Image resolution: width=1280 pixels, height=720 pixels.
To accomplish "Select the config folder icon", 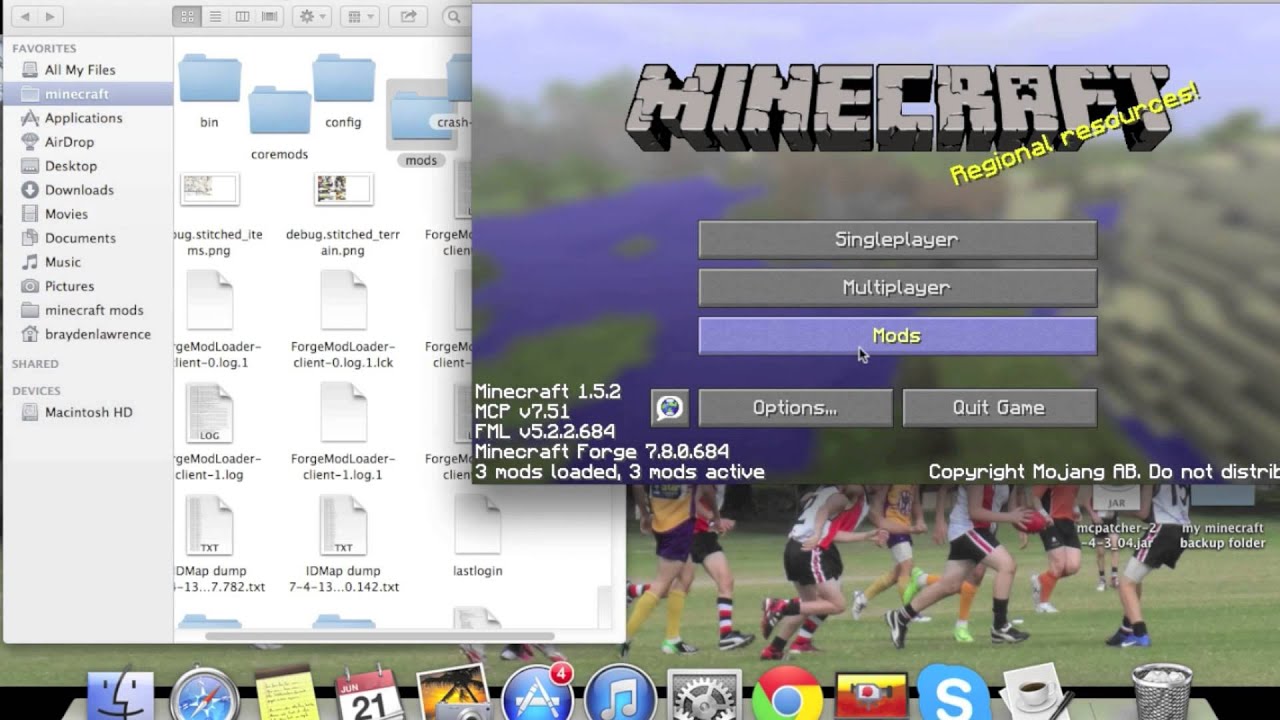I will [x=343, y=79].
